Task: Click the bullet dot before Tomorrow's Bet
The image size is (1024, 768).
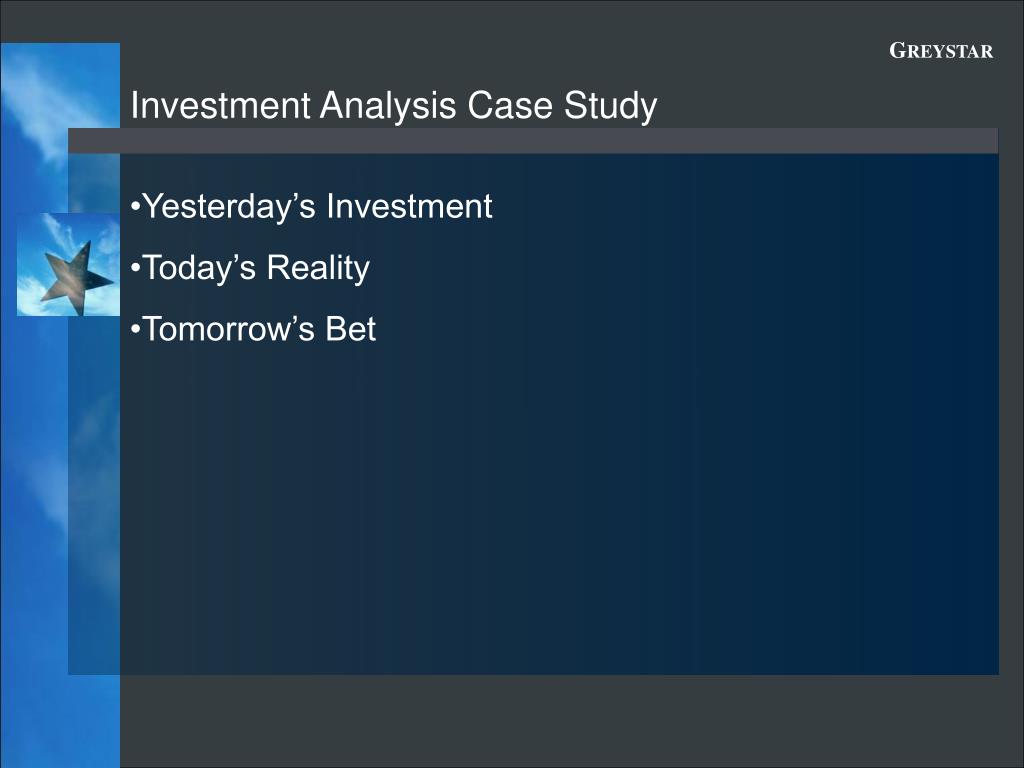Action: (135, 330)
